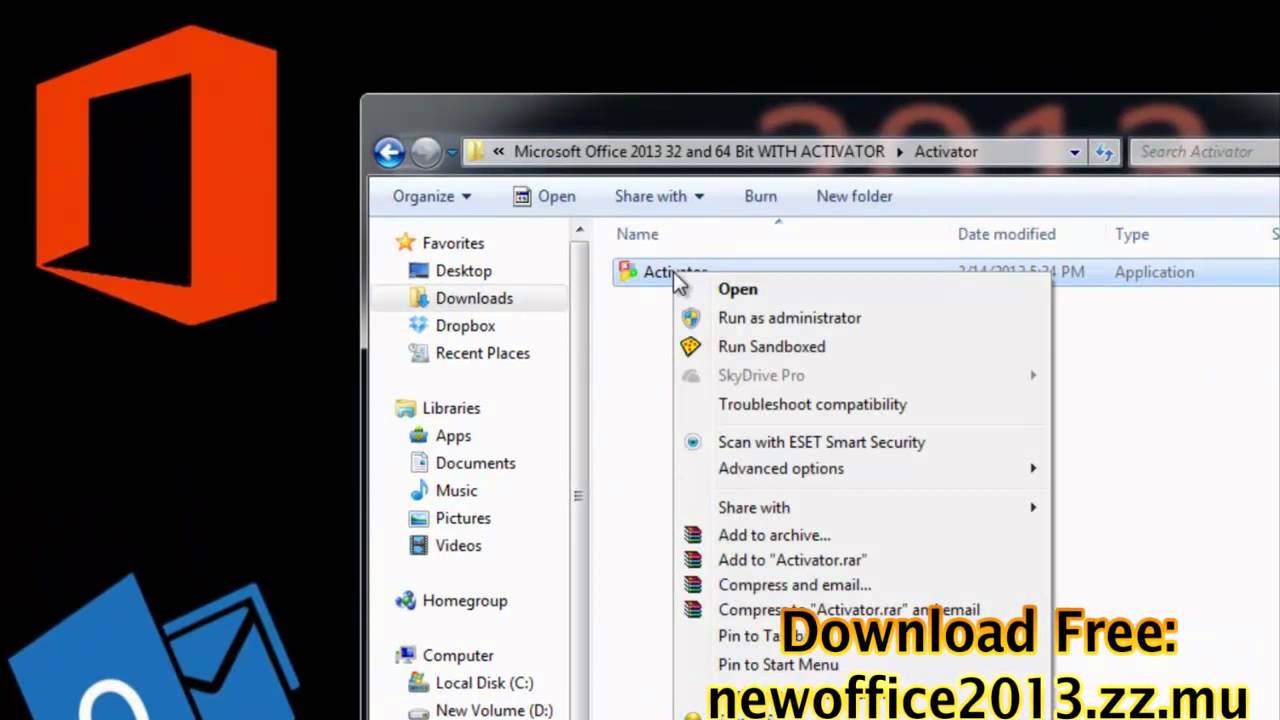Click the Local Disk (C:) drive icon
The width and height of the screenshot is (1280, 720).
point(419,683)
